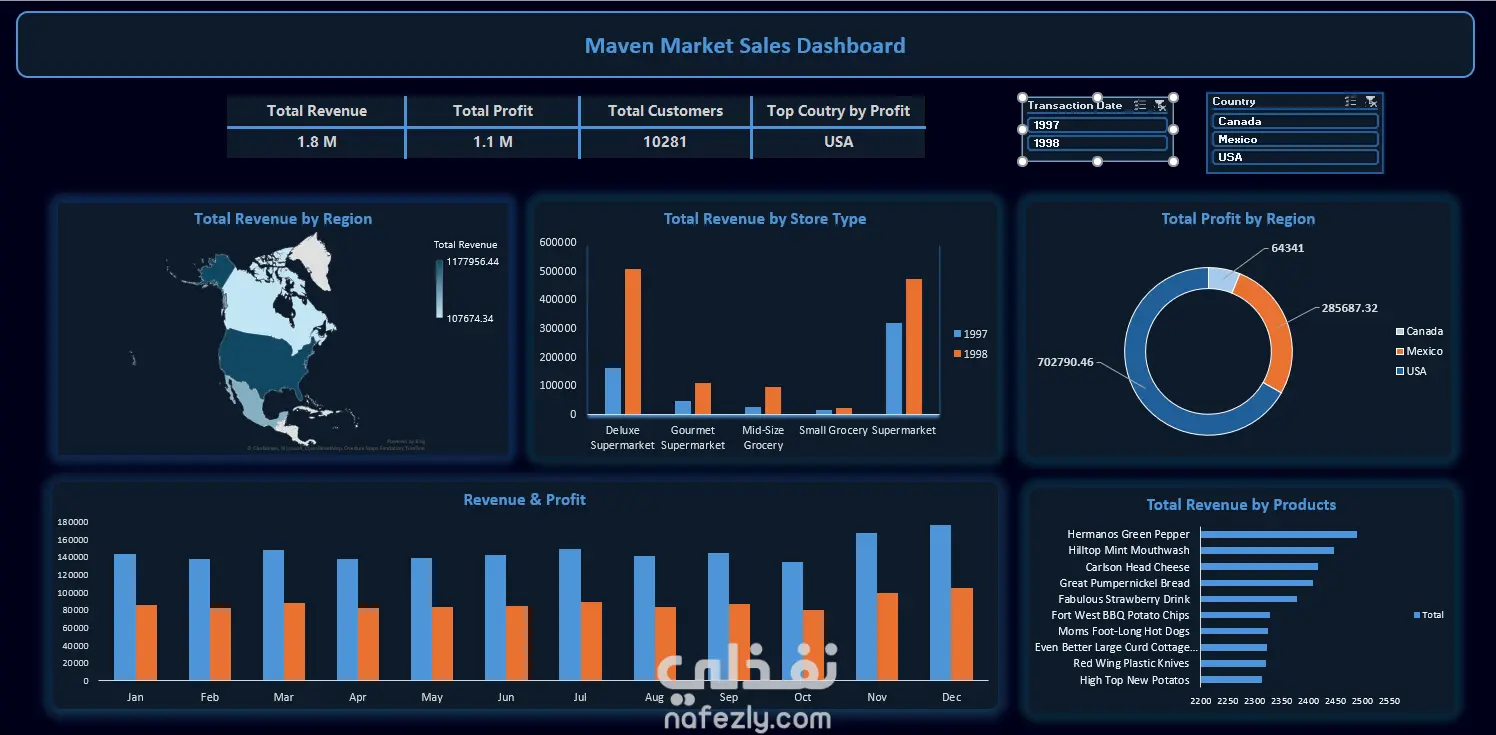Select the top-center resize handle of Transaction Date slicer
Image resolution: width=1496 pixels, height=735 pixels.
coord(1097,95)
